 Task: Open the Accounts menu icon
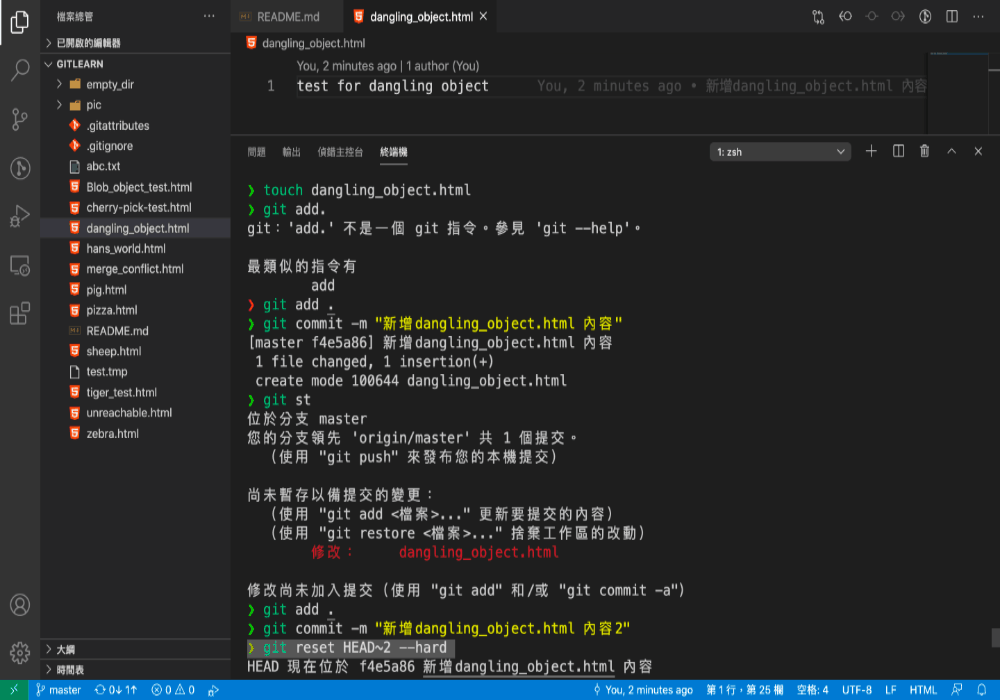(20, 604)
